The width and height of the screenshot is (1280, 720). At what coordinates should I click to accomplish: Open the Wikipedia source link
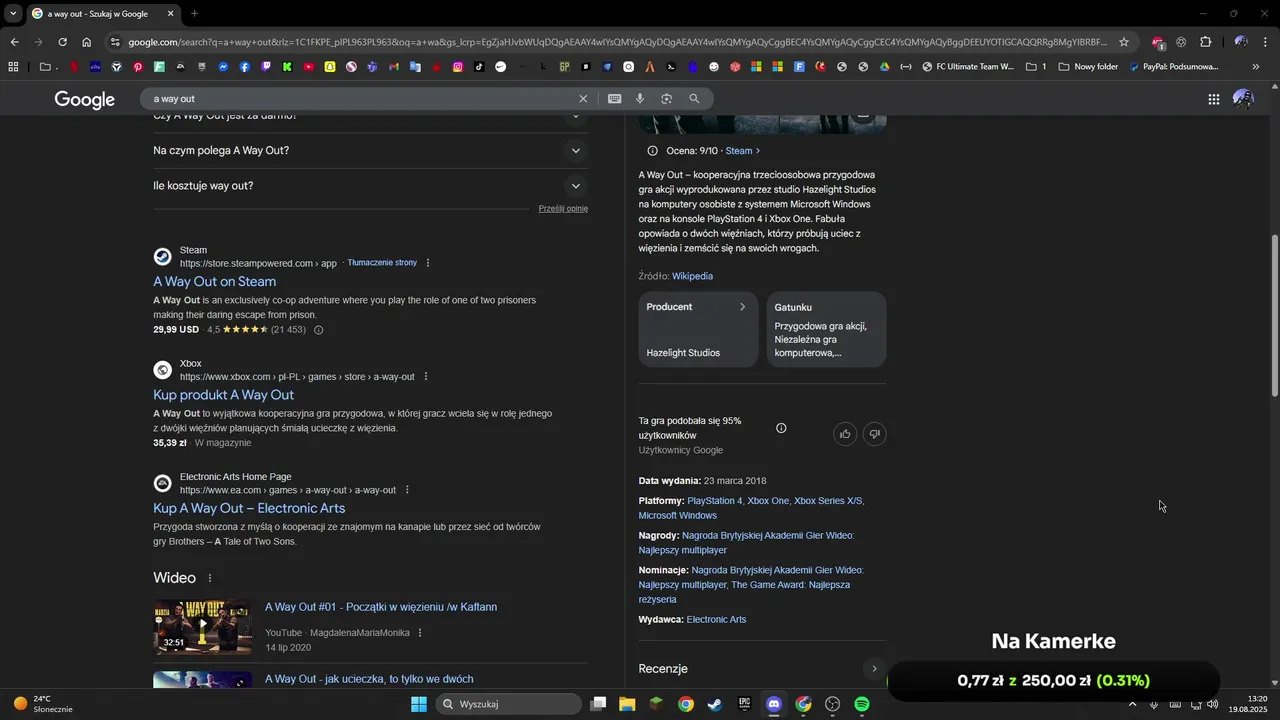(692, 276)
